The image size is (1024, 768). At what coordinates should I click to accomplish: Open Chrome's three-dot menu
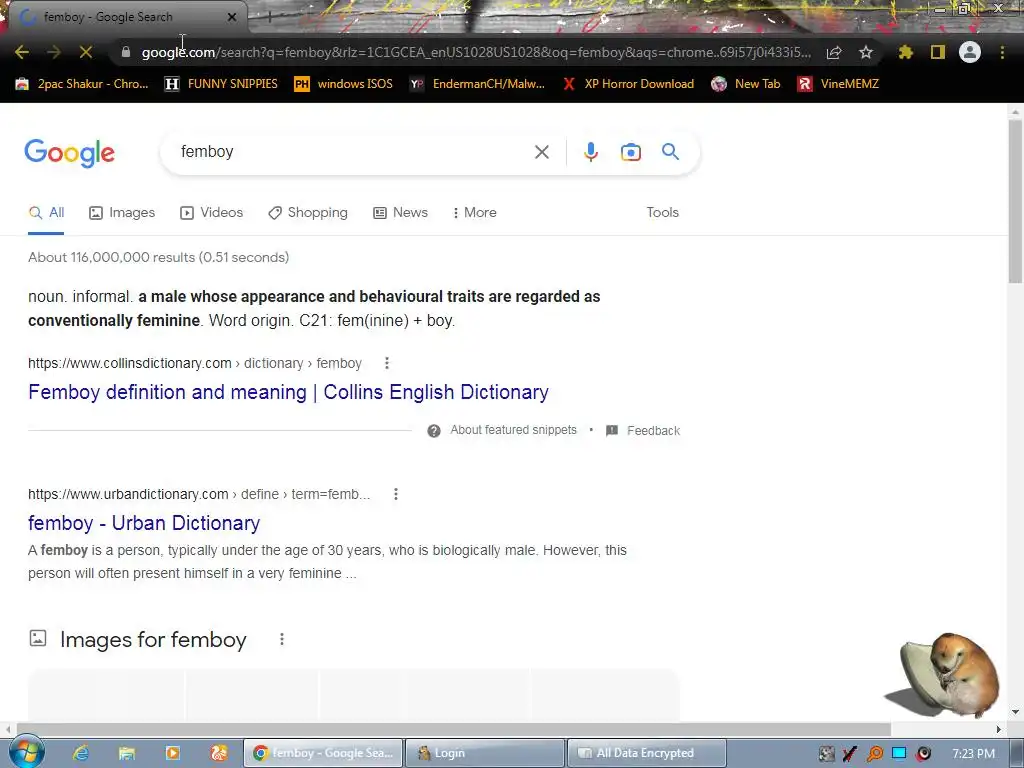1002,52
